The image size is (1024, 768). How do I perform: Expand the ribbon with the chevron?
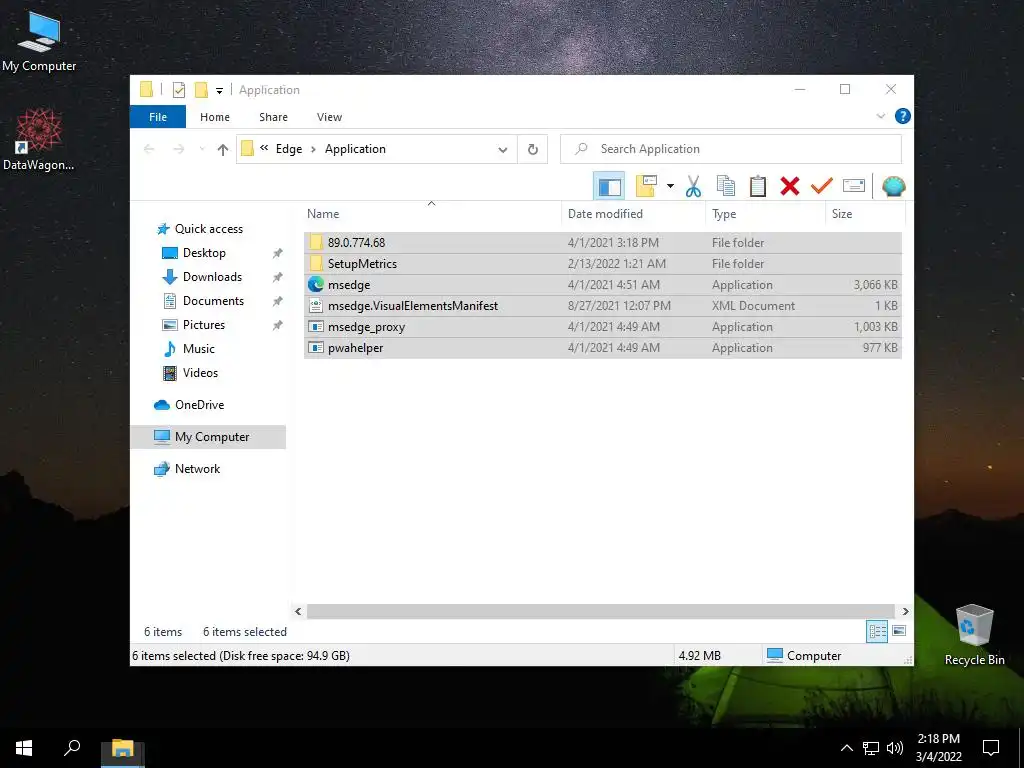(880, 116)
